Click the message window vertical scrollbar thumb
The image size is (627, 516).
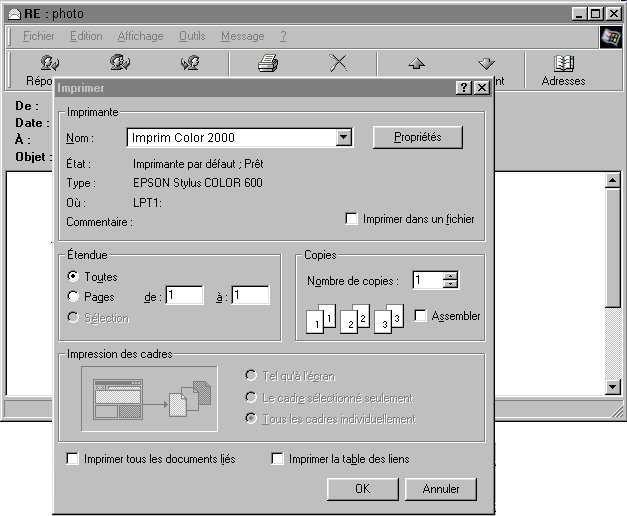click(613, 248)
